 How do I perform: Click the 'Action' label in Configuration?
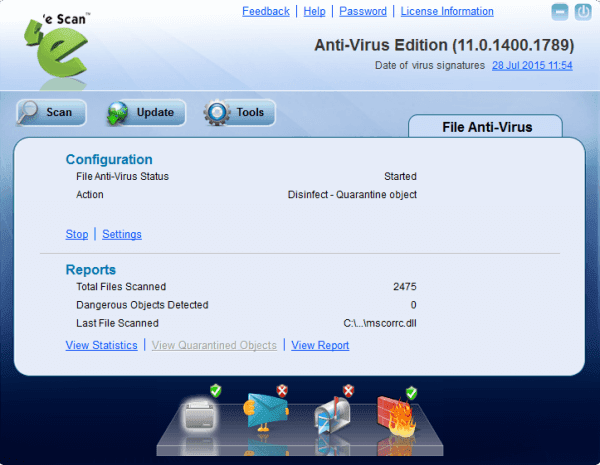(90, 195)
